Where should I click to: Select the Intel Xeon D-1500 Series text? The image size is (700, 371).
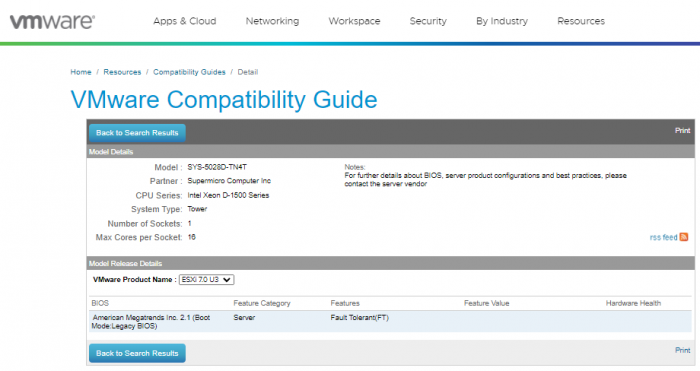(x=228, y=195)
